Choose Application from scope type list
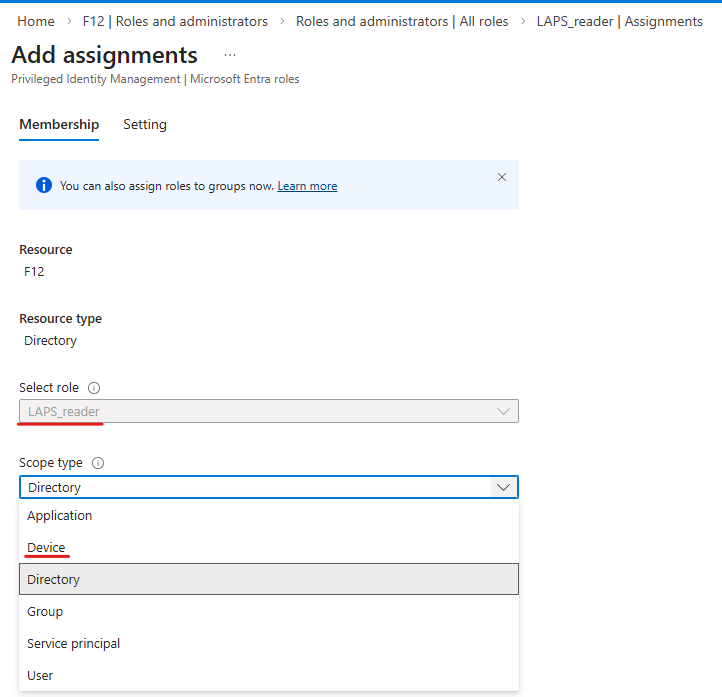Image resolution: width=722 pixels, height=697 pixels. click(60, 516)
